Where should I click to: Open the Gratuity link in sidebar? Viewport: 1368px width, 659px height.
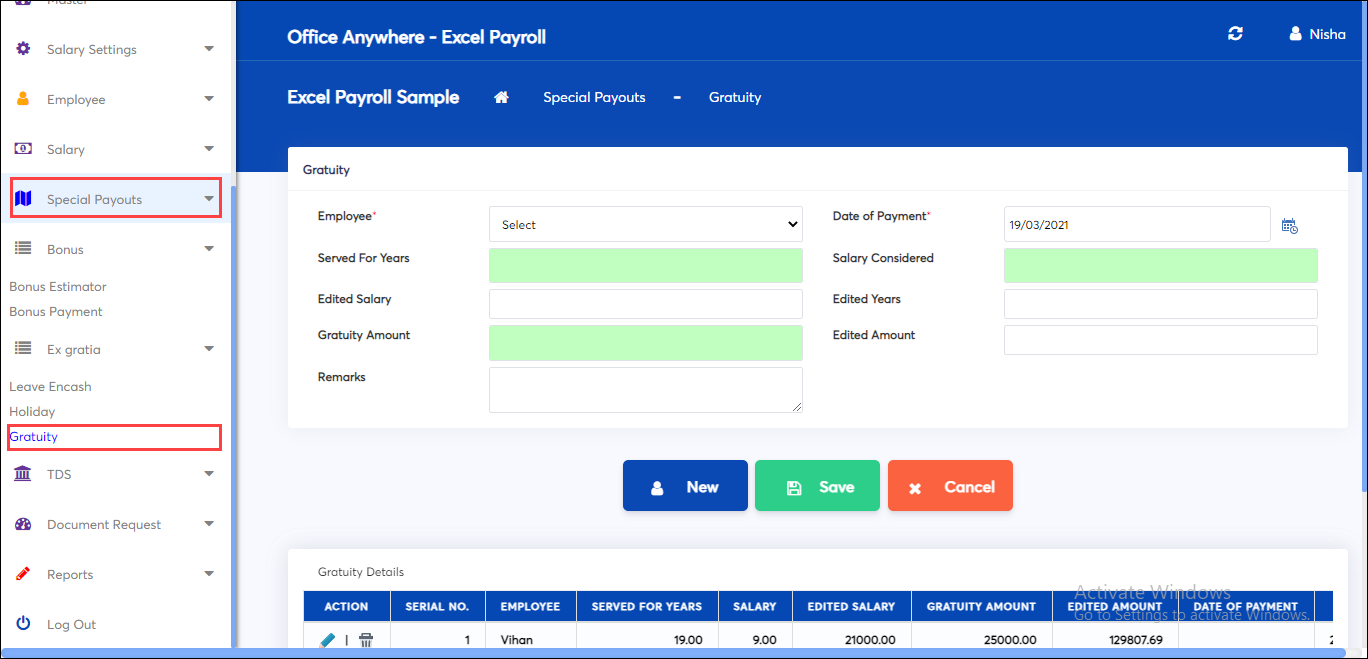click(x=34, y=437)
